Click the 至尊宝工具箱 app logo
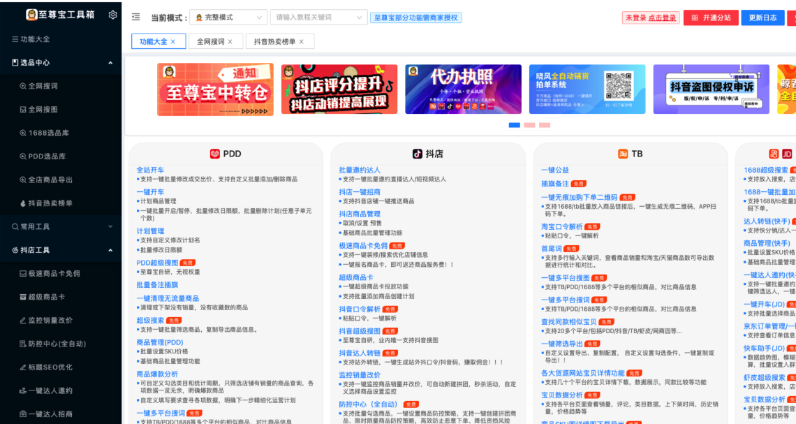The height and width of the screenshot is (424, 796). (31, 15)
